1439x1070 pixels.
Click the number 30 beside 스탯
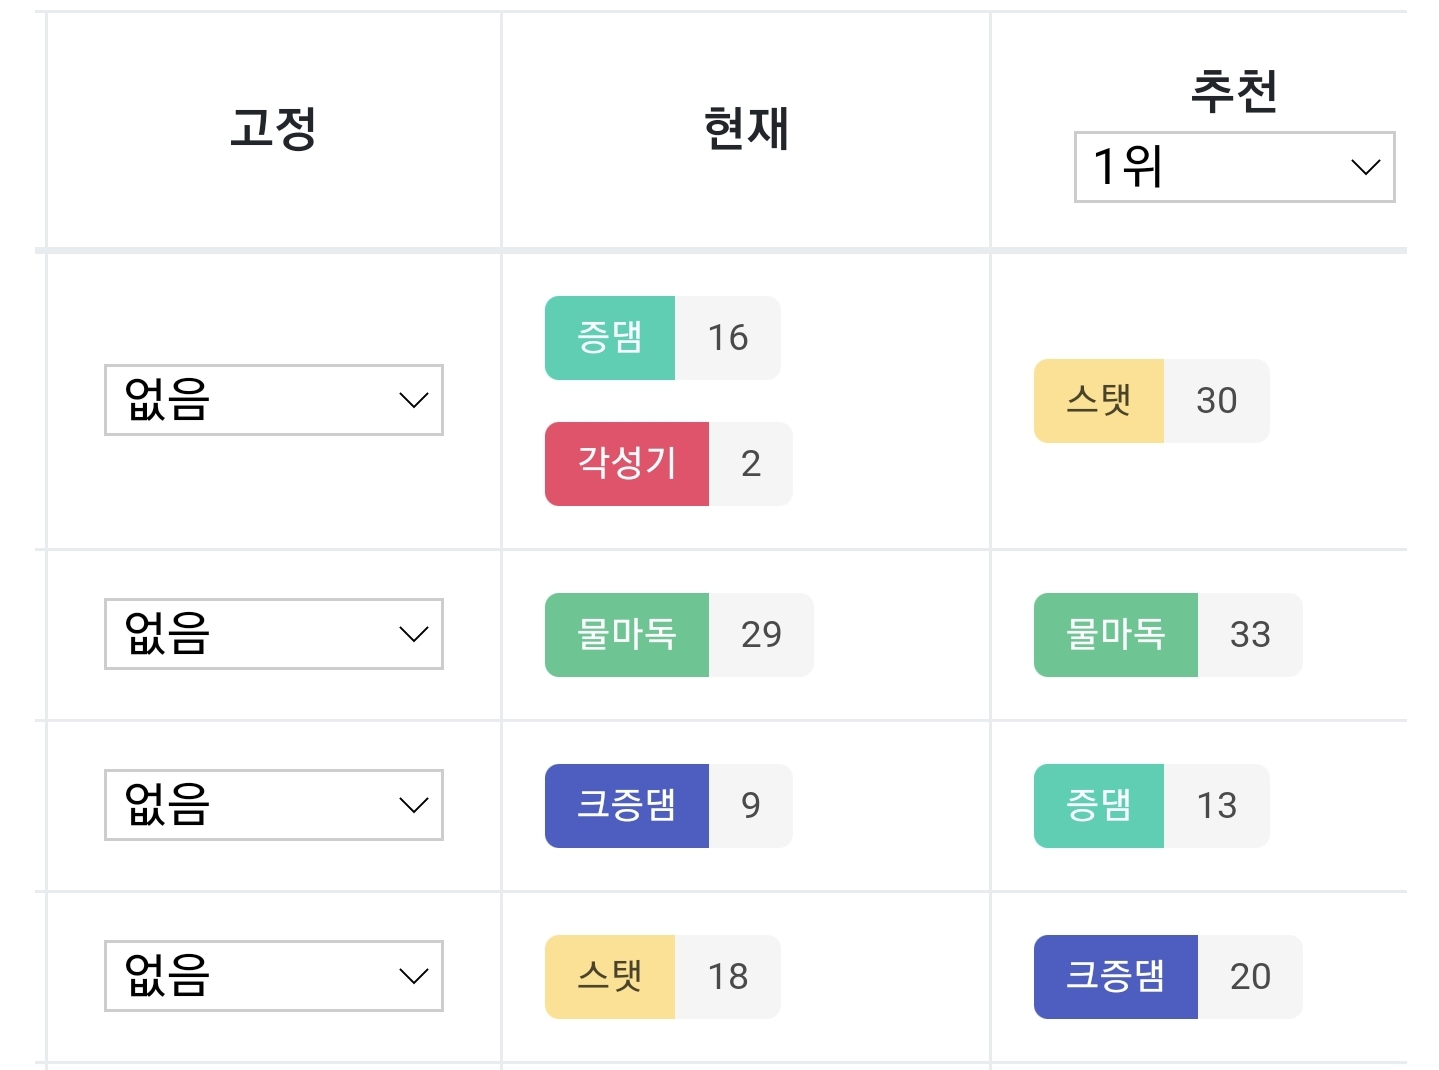click(1217, 401)
